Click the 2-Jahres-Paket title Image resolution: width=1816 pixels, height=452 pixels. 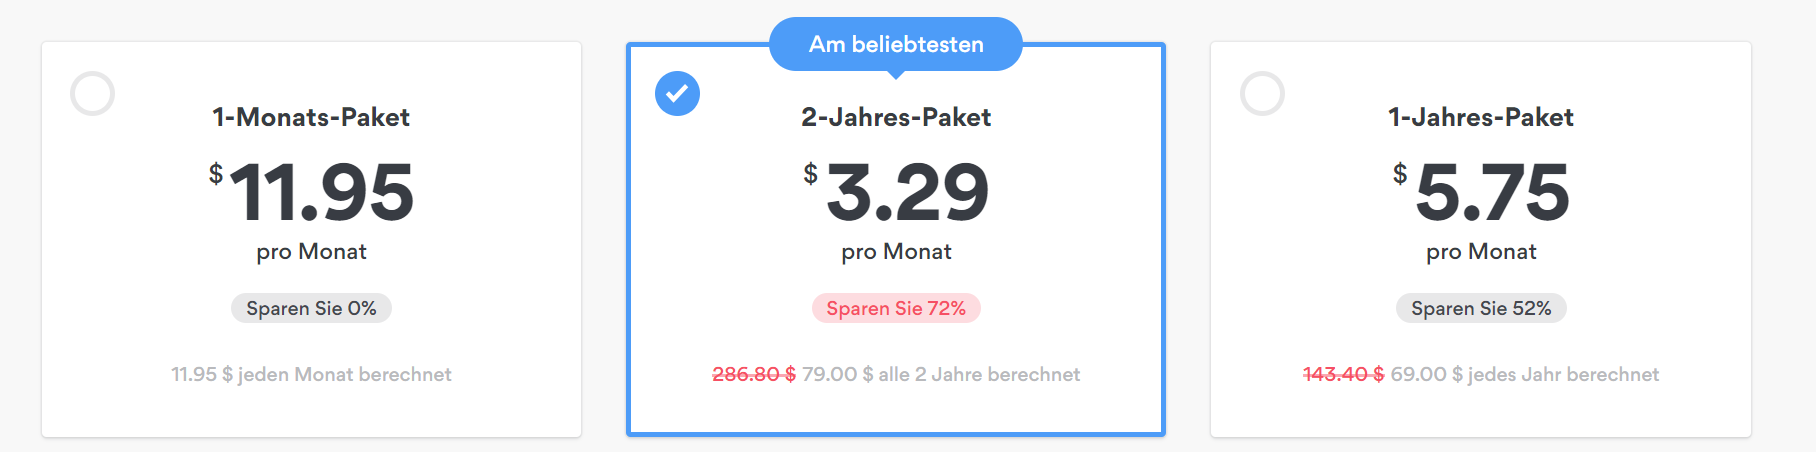pyautogui.click(x=896, y=118)
